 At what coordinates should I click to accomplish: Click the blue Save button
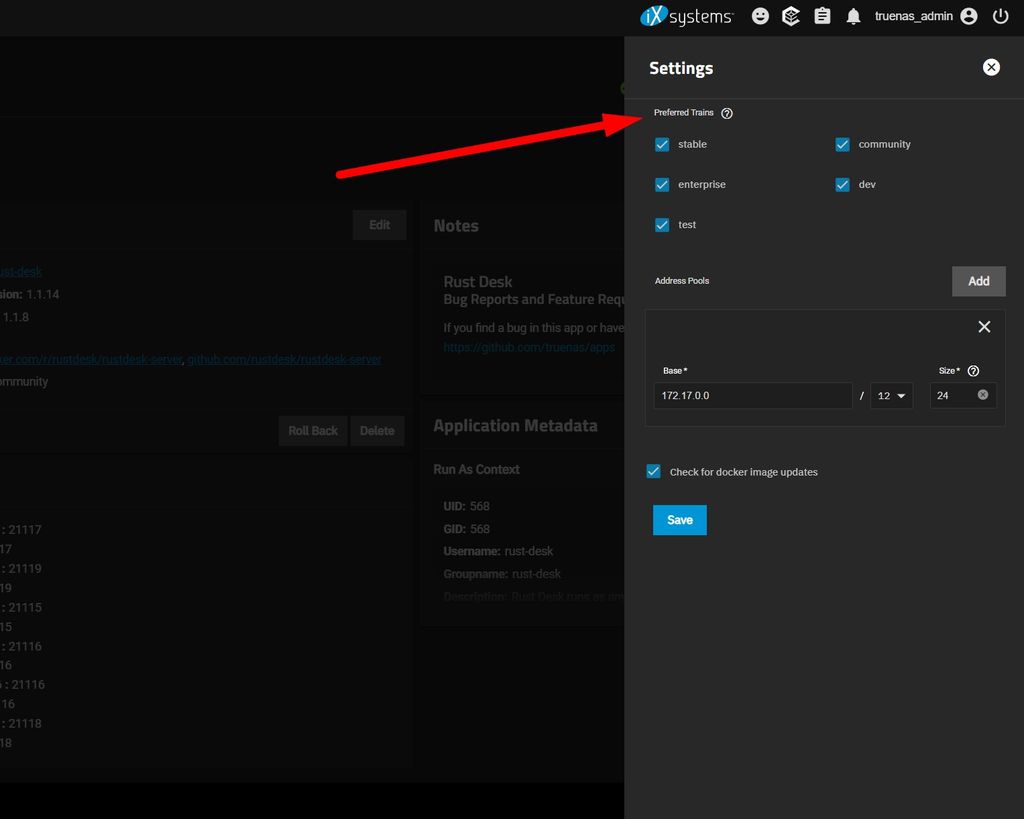[679, 520]
